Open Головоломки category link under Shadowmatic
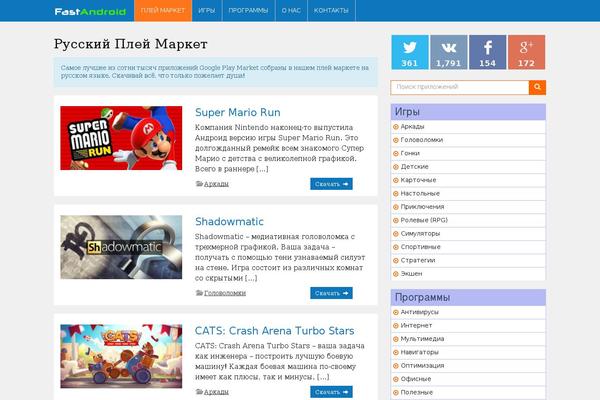 (x=225, y=293)
